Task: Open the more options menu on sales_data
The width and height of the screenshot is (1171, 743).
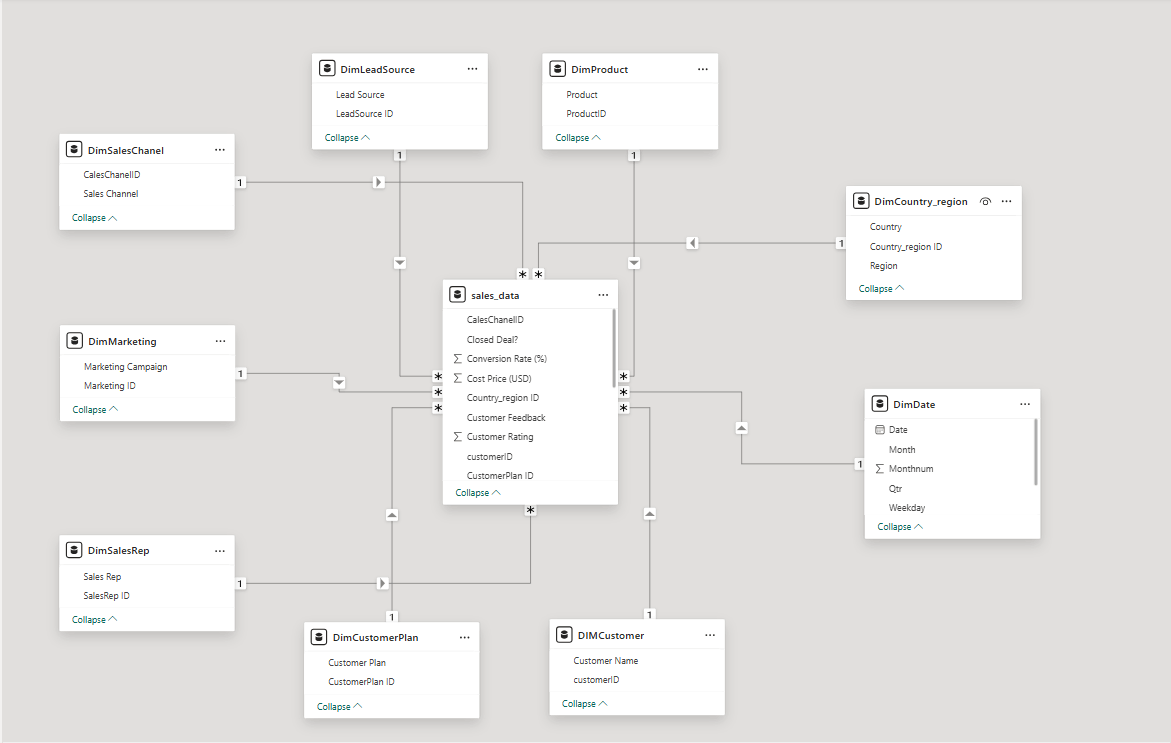Action: [x=603, y=294]
